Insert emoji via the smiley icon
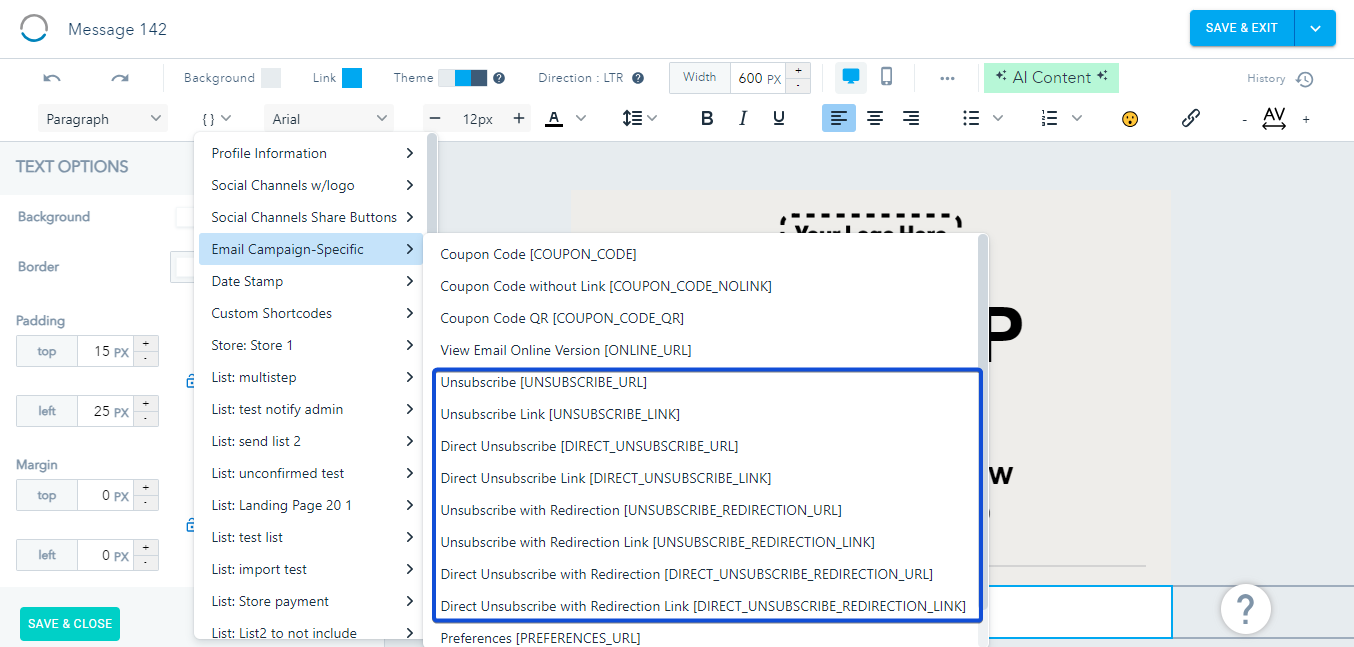The height and width of the screenshot is (647, 1354). tap(1130, 119)
